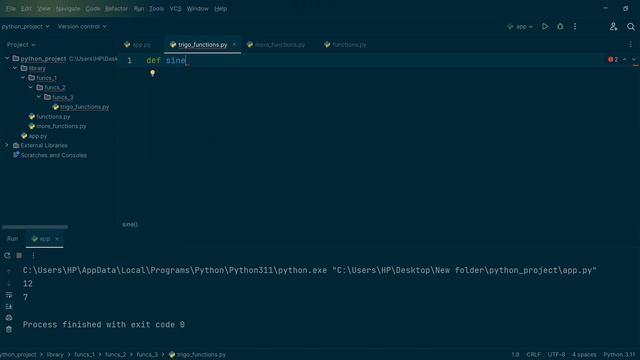The height and width of the screenshot is (360, 640).
Task: Collapse the library folder
Action: click(15, 68)
